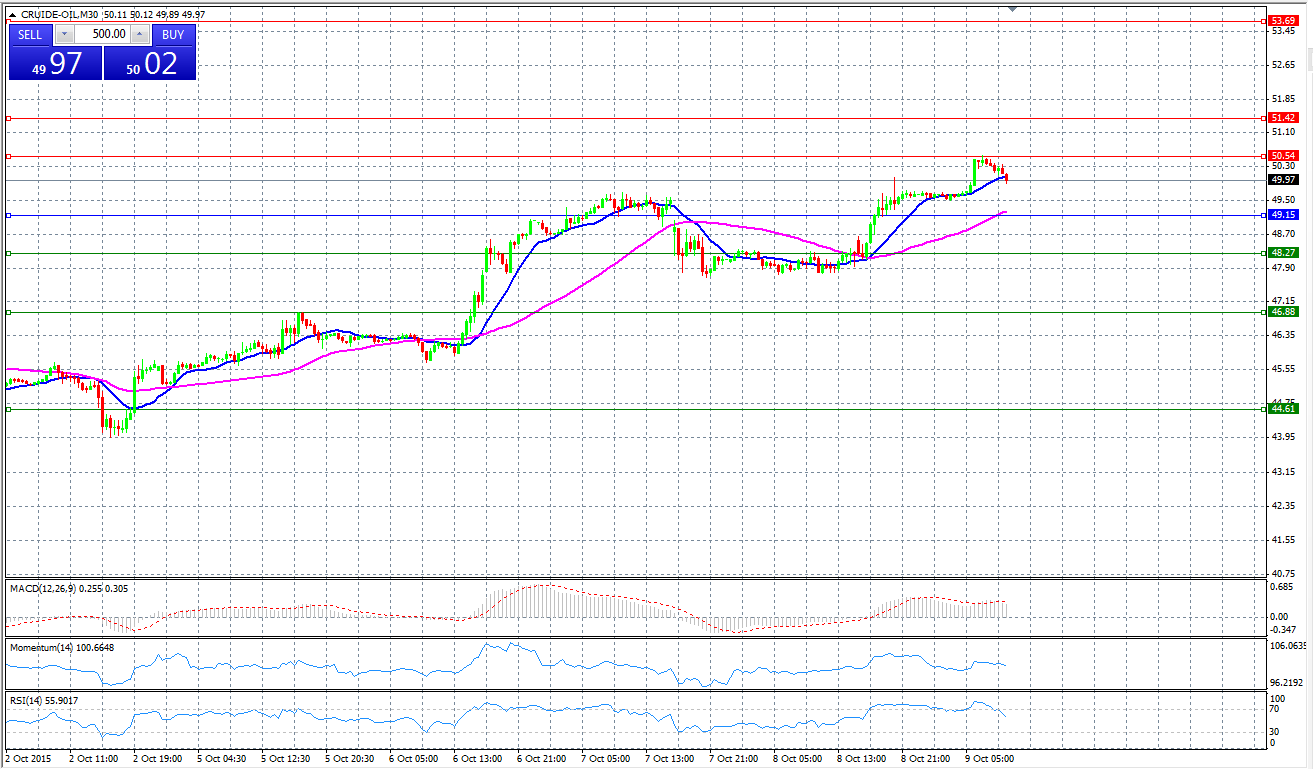Screen dimensions: 1313x769
Task: Click the 6 Oct 13:00 time label
Action: [x=480, y=759]
